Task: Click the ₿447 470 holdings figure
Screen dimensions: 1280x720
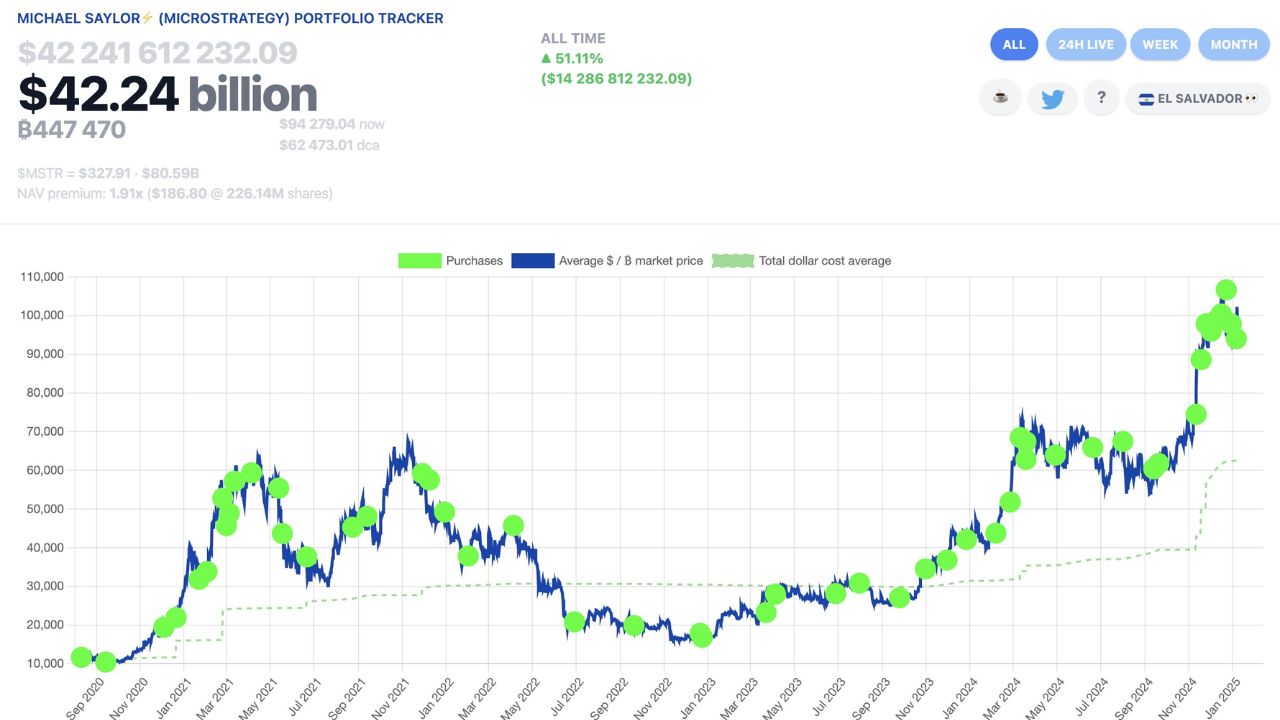Action: (x=72, y=129)
